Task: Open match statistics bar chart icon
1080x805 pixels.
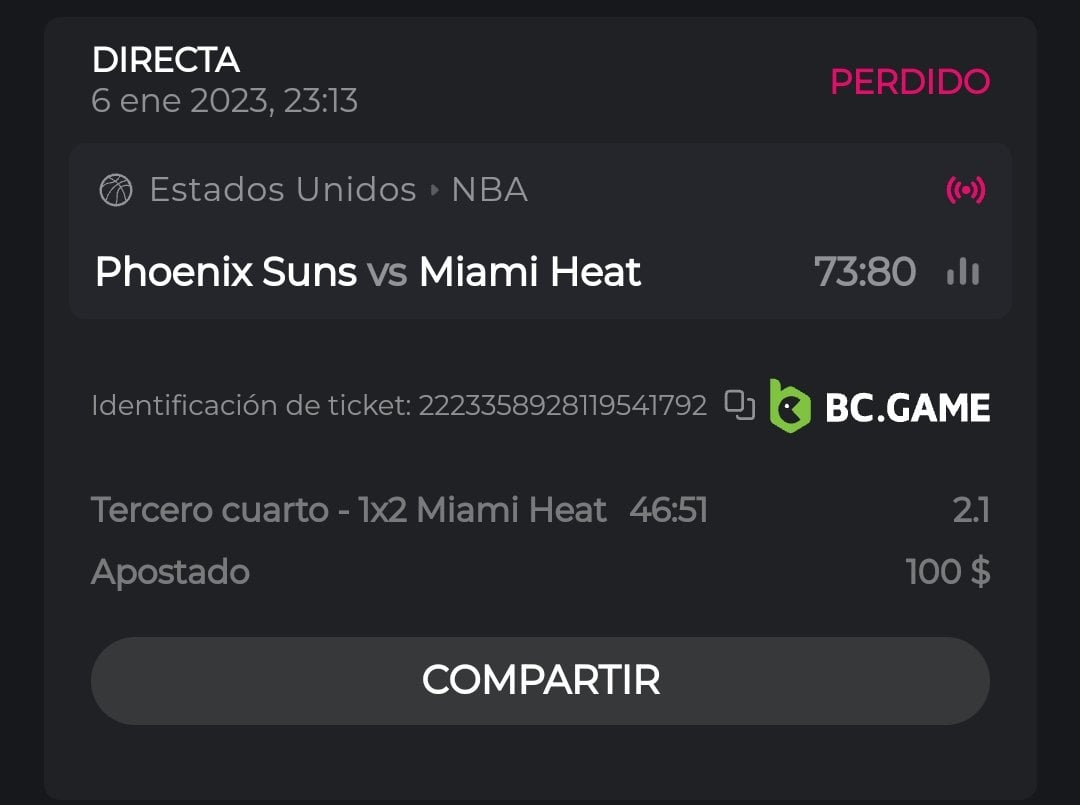Action: (963, 272)
